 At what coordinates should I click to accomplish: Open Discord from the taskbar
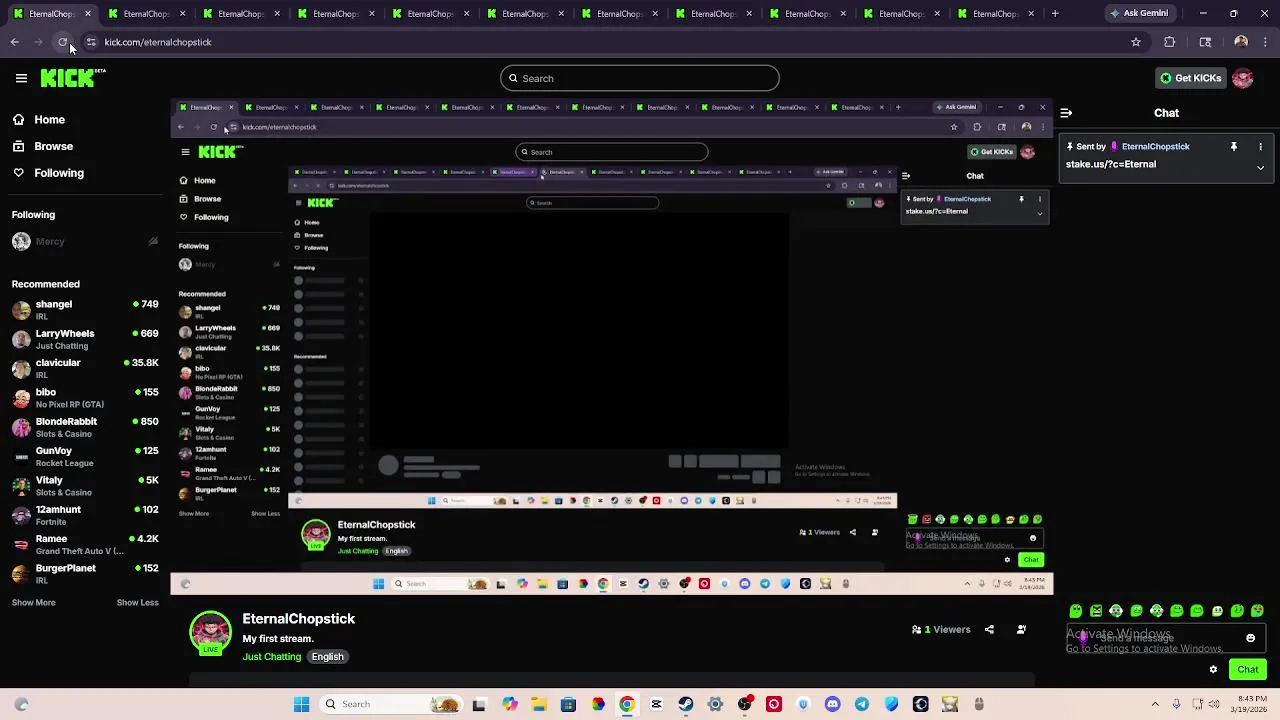pos(832,704)
